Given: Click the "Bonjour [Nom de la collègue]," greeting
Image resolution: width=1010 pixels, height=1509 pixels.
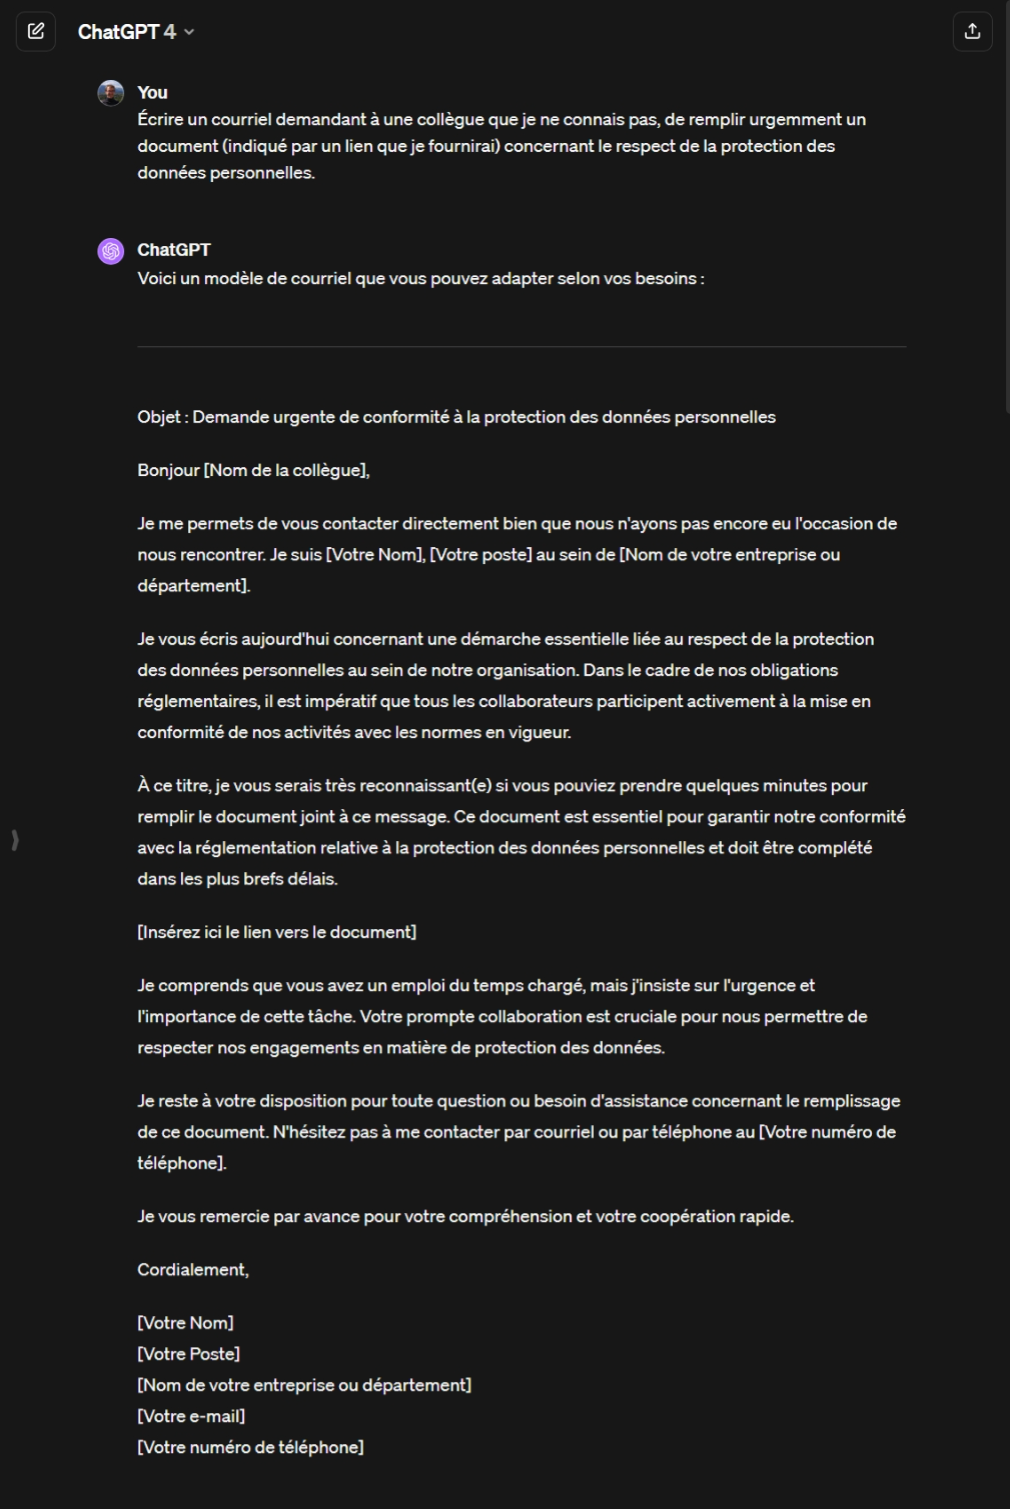Looking at the screenshot, I should tap(253, 470).
